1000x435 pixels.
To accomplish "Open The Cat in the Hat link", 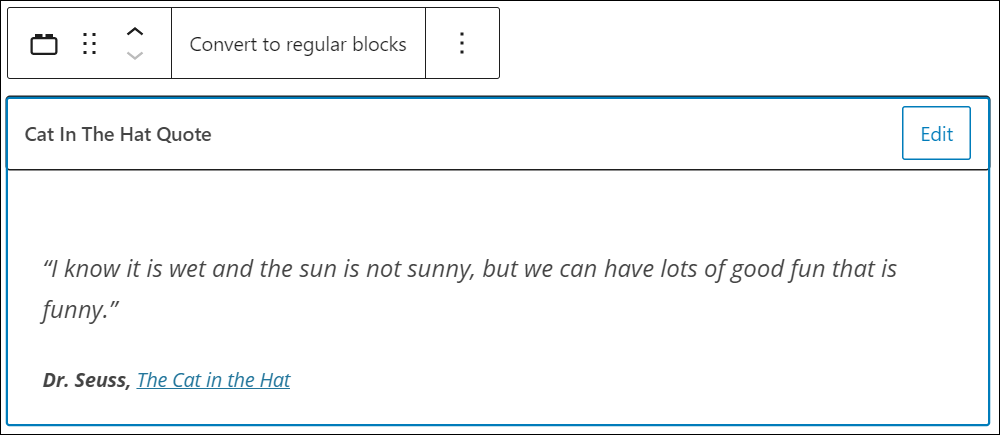I will [214, 380].
